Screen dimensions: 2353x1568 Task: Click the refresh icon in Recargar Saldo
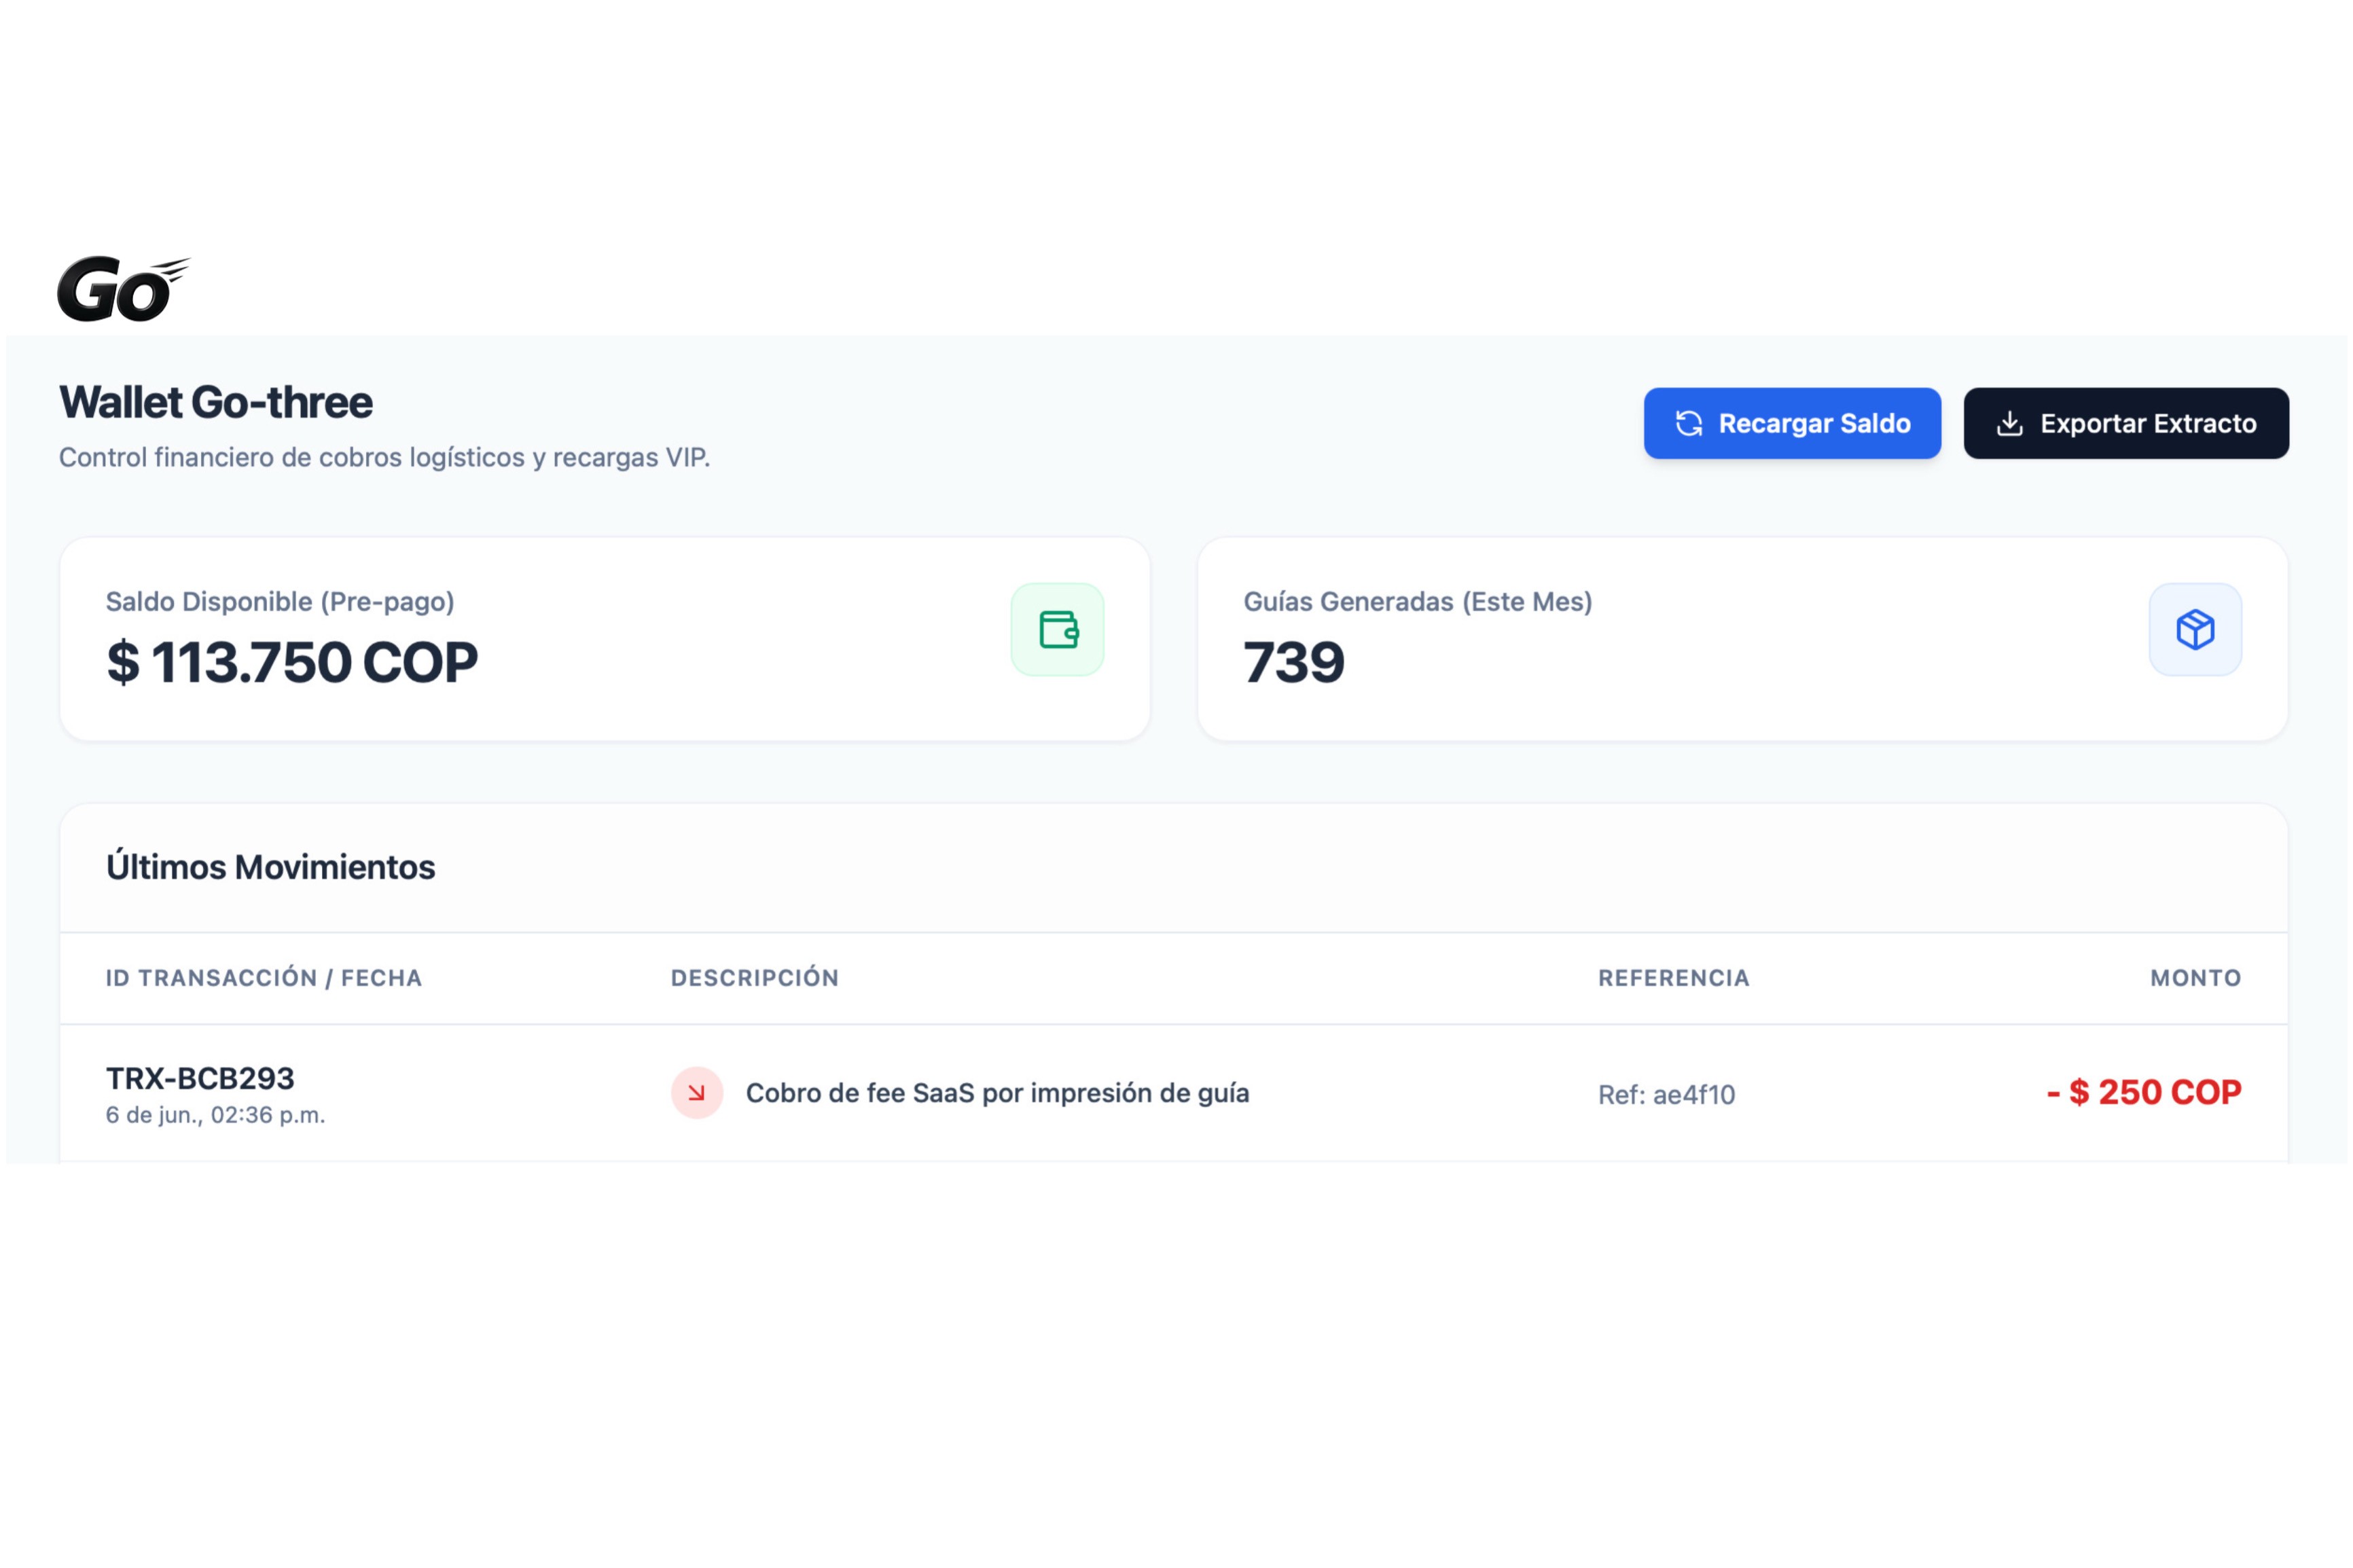point(1689,424)
